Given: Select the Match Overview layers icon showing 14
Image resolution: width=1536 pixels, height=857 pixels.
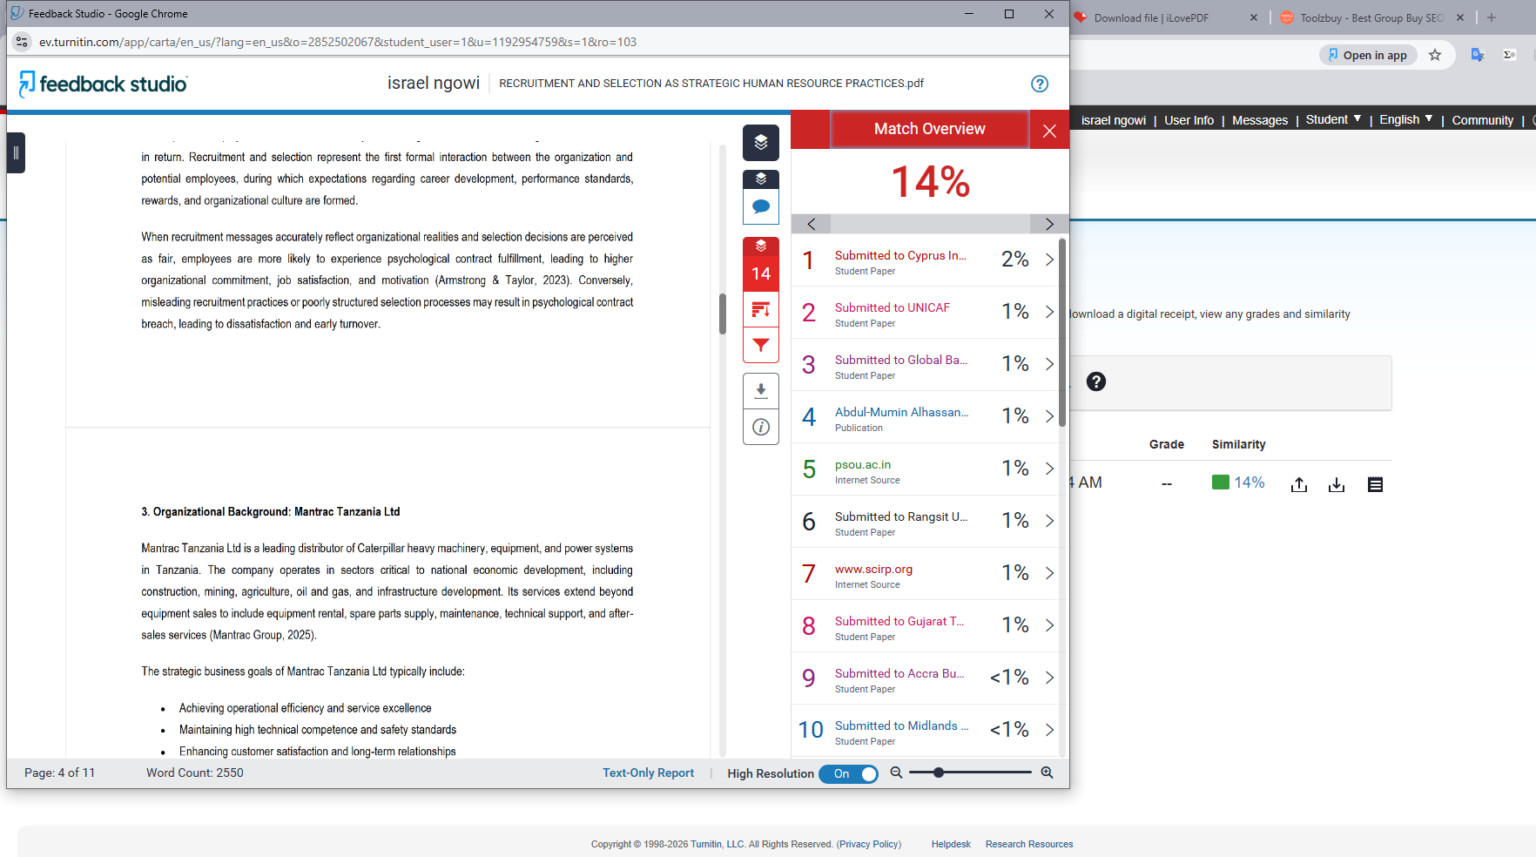Looking at the screenshot, I should [x=761, y=264].
